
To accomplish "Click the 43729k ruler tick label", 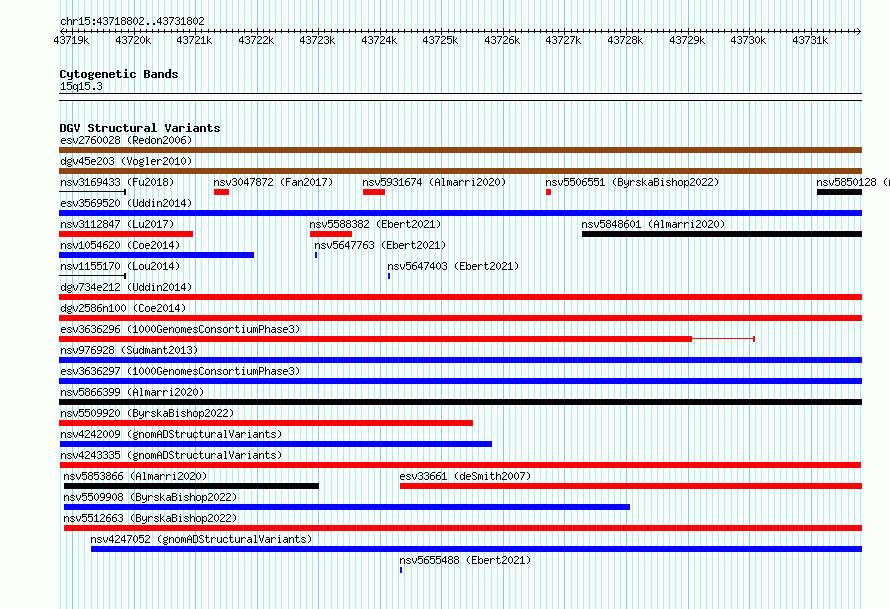I will [x=687, y=40].
